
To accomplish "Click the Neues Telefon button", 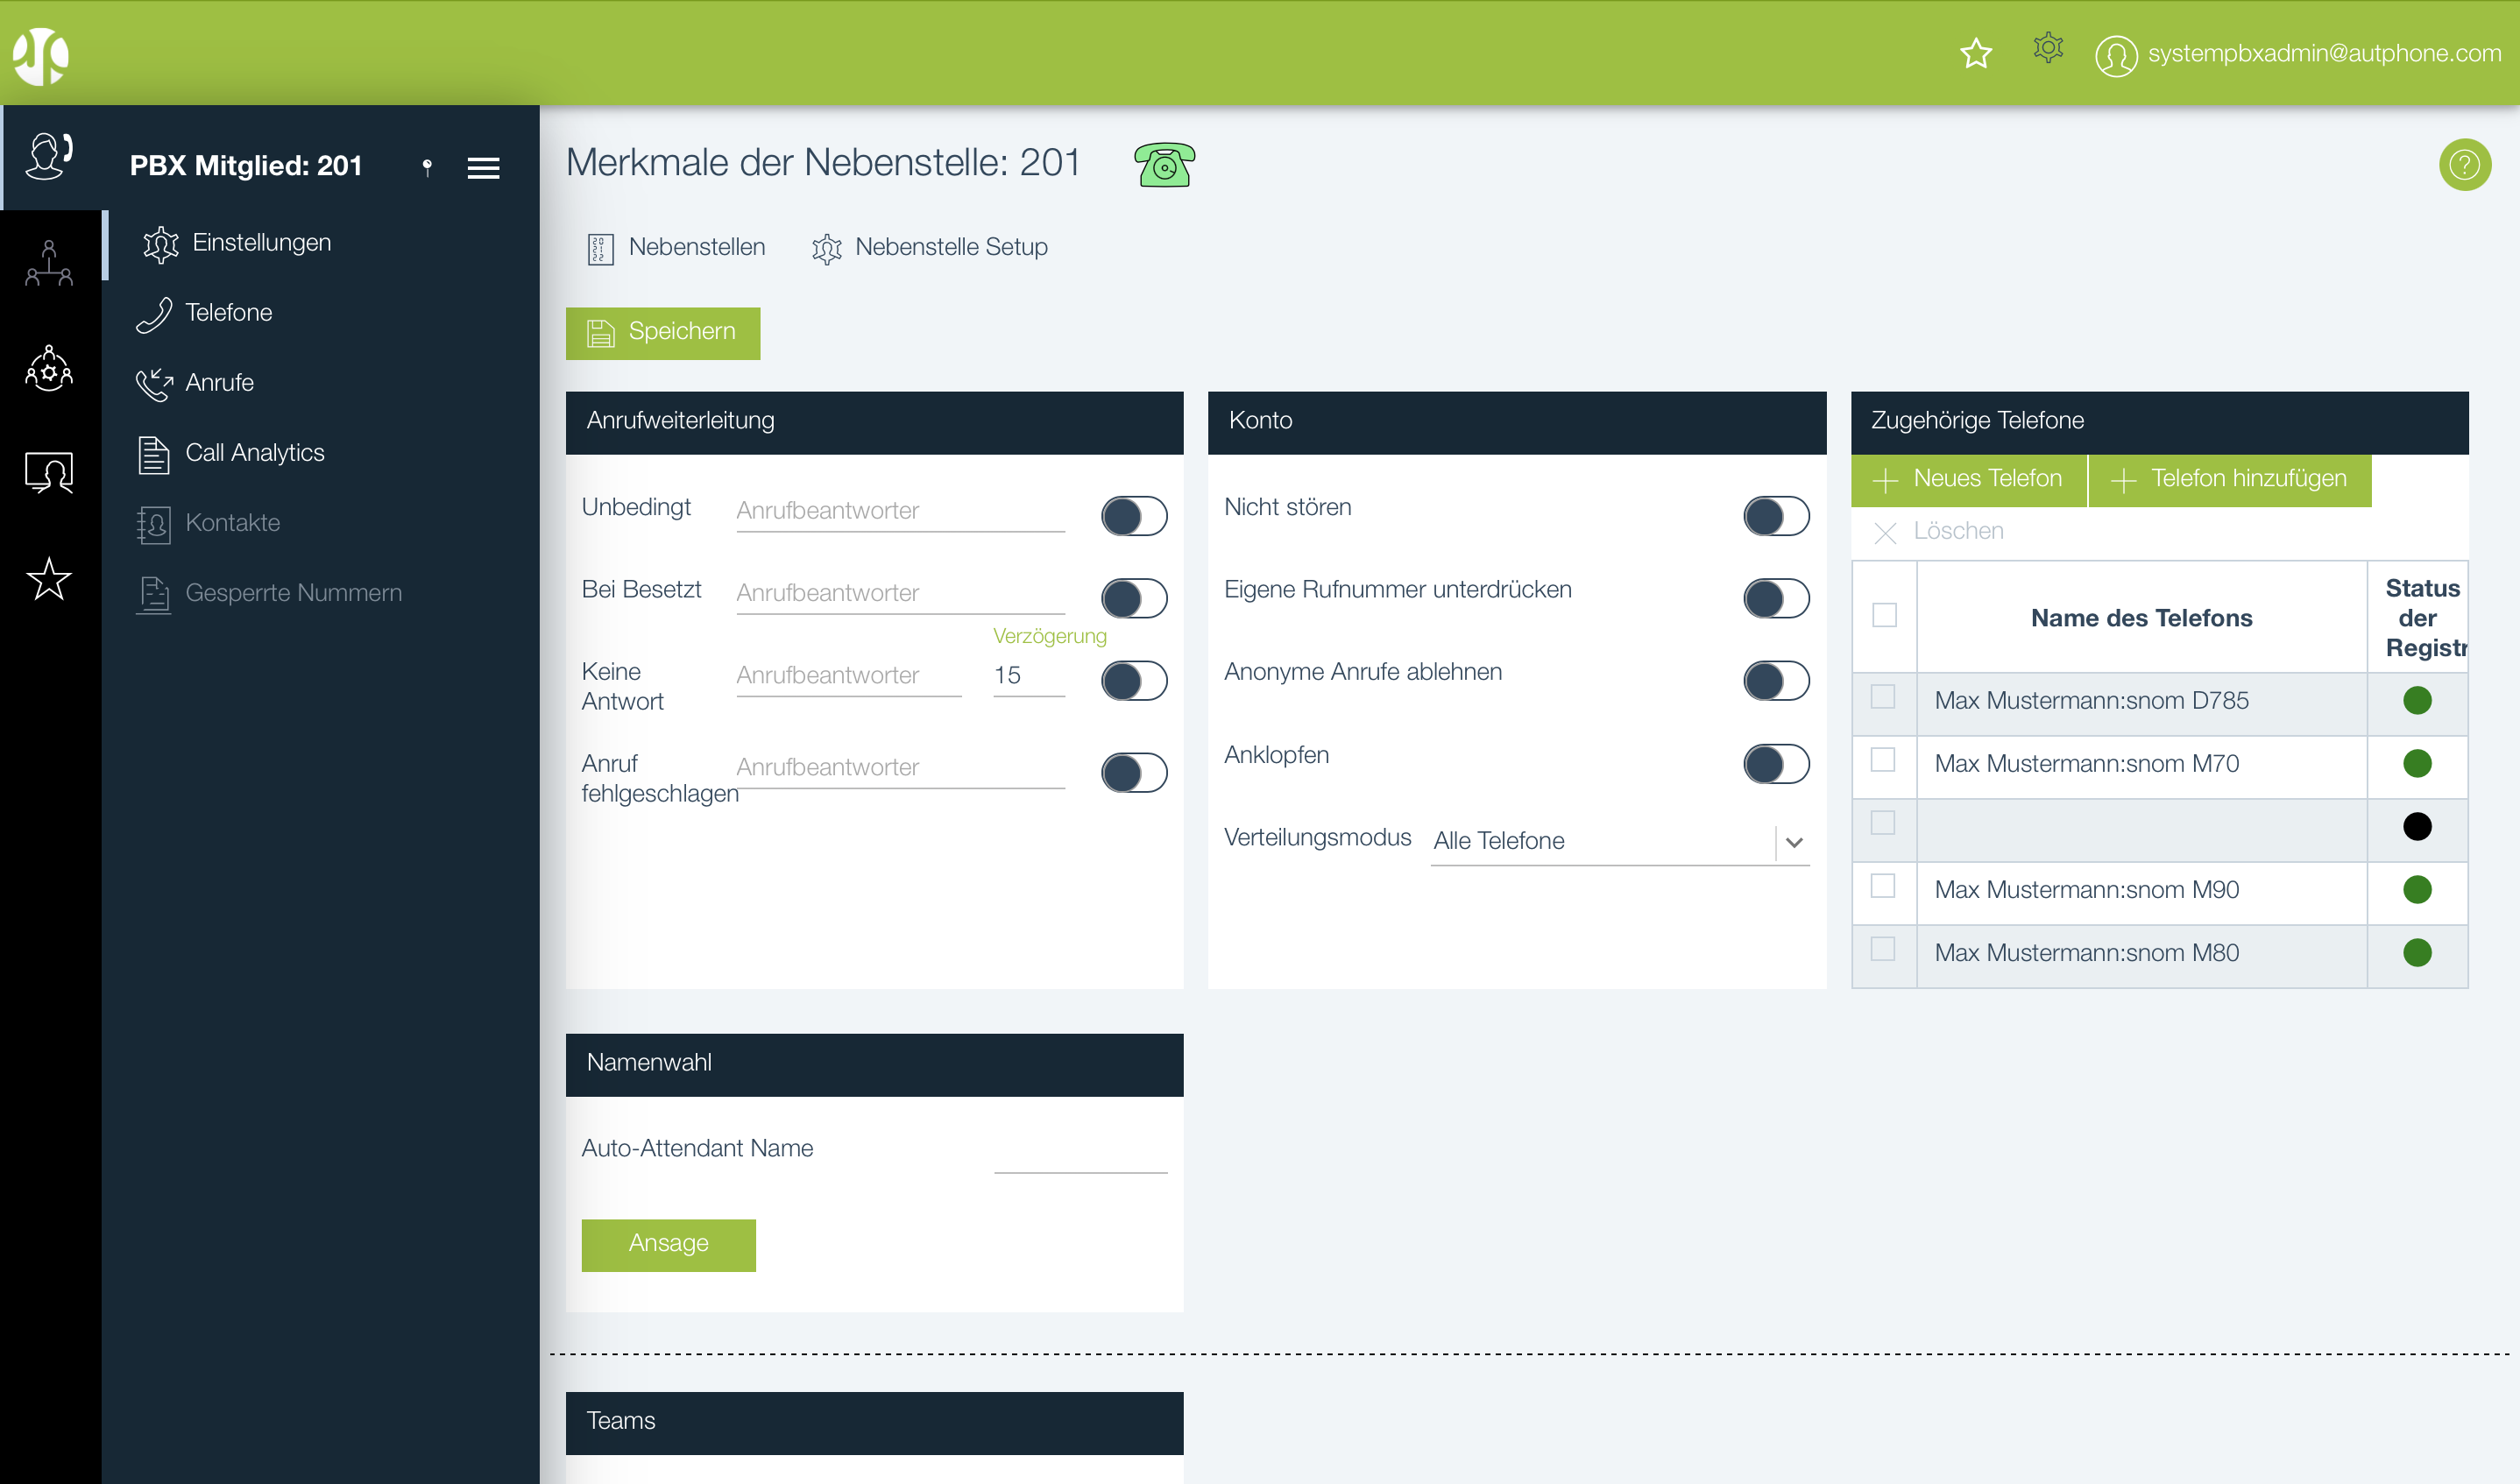I will [1968, 479].
